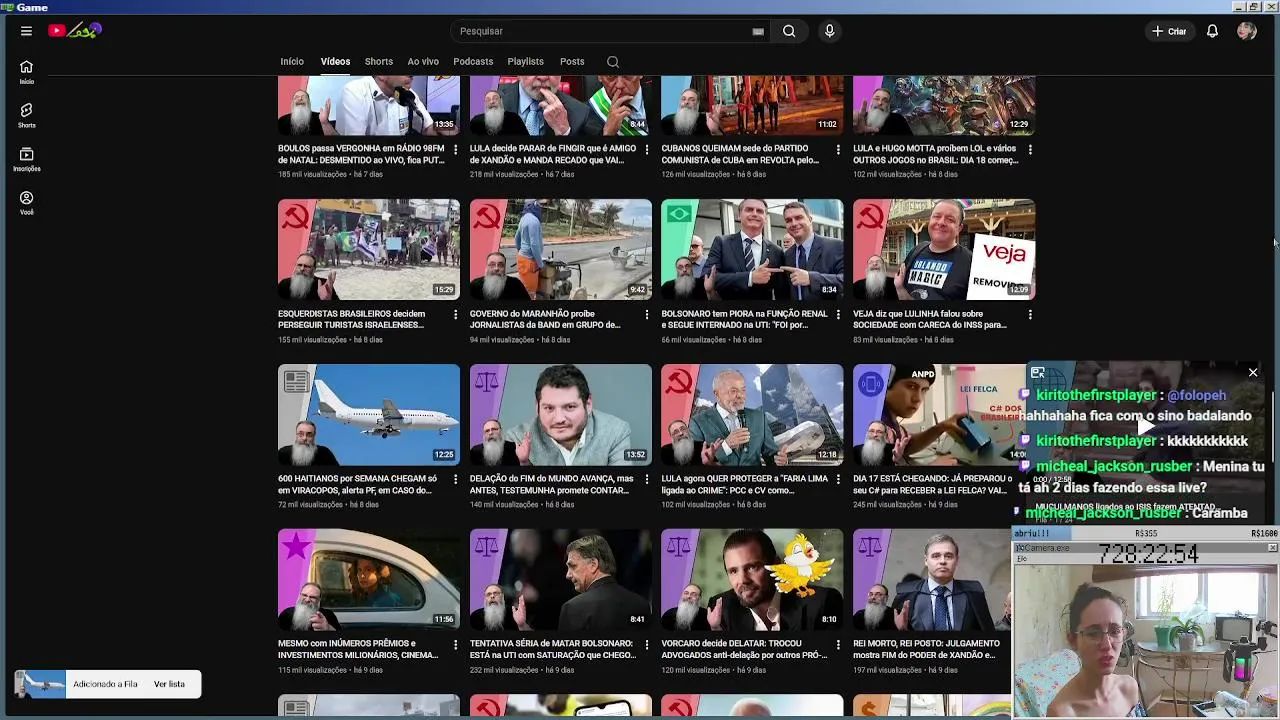This screenshot has width=1280, height=720.
Task: Open the title BOLSONARO tem PIORA na FUNÇÃO RENAL
Action: tap(744, 319)
